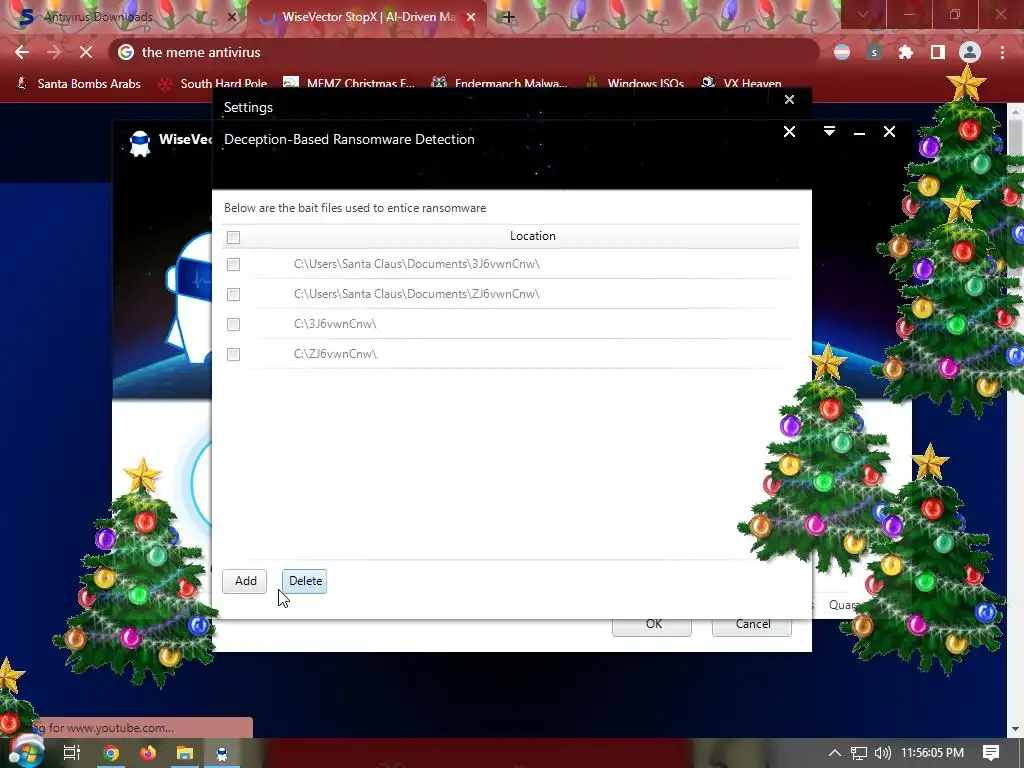Click the Location column header
Screen dimensions: 1024x768
(532, 236)
